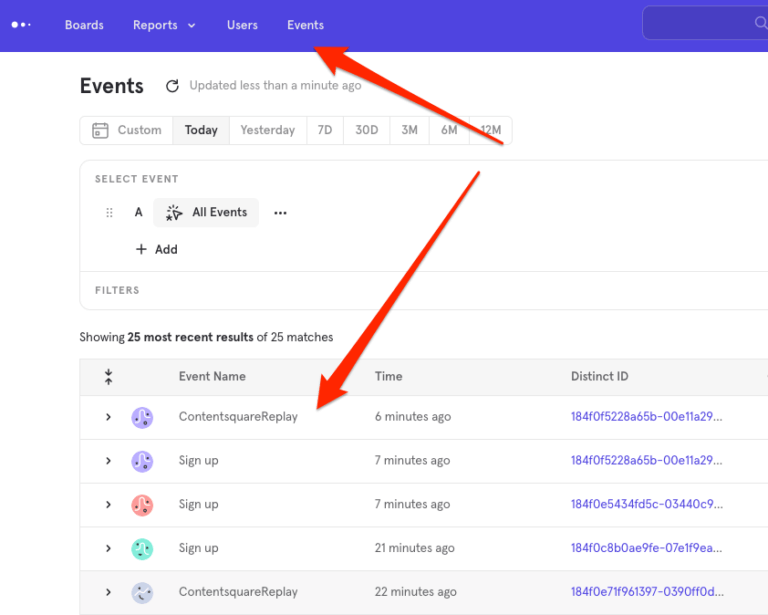Switch time range to 7D
This screenshot has width=768, height=615.
[325, 130]
